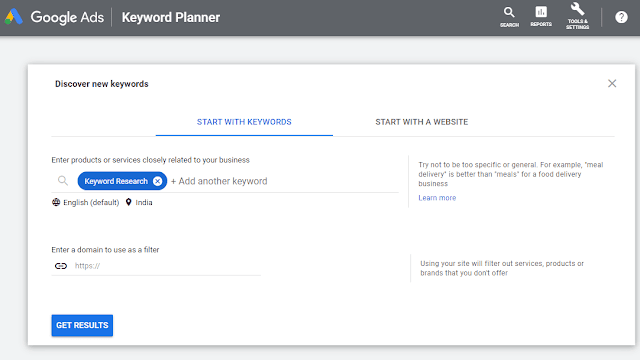Click the link chain icon beside domain field
Viewport: 640px width, 360px height.
61,266
